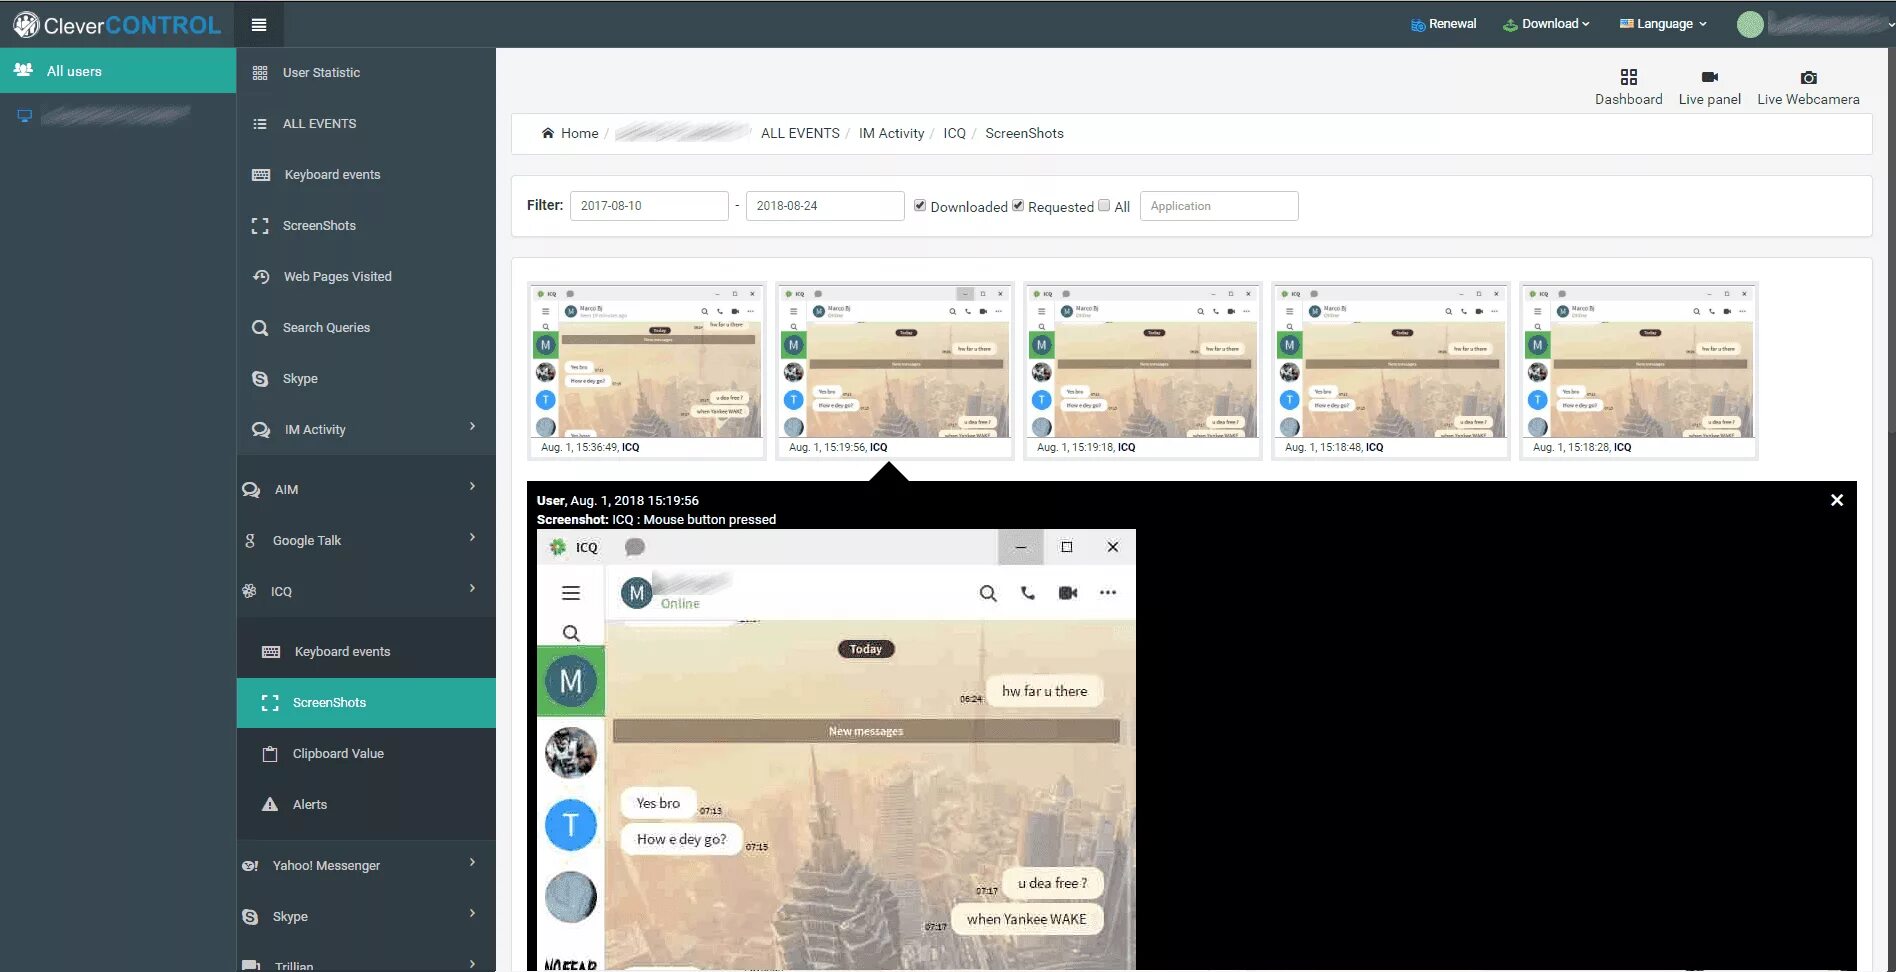
Task: Expand the bottom Skype submenu chevron
Action: (x=473, y=914)
